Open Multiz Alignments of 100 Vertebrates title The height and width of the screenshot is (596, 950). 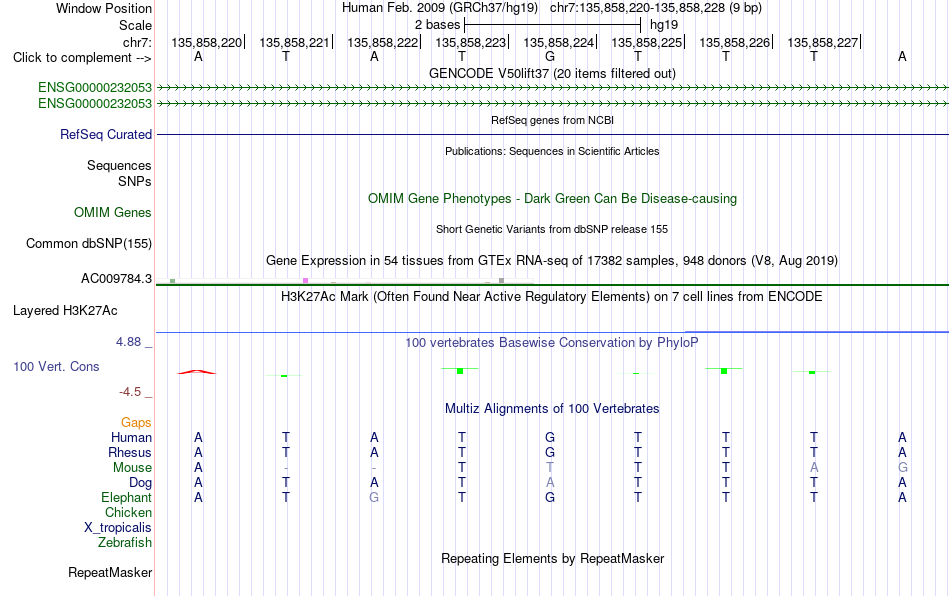coord(552,408)
